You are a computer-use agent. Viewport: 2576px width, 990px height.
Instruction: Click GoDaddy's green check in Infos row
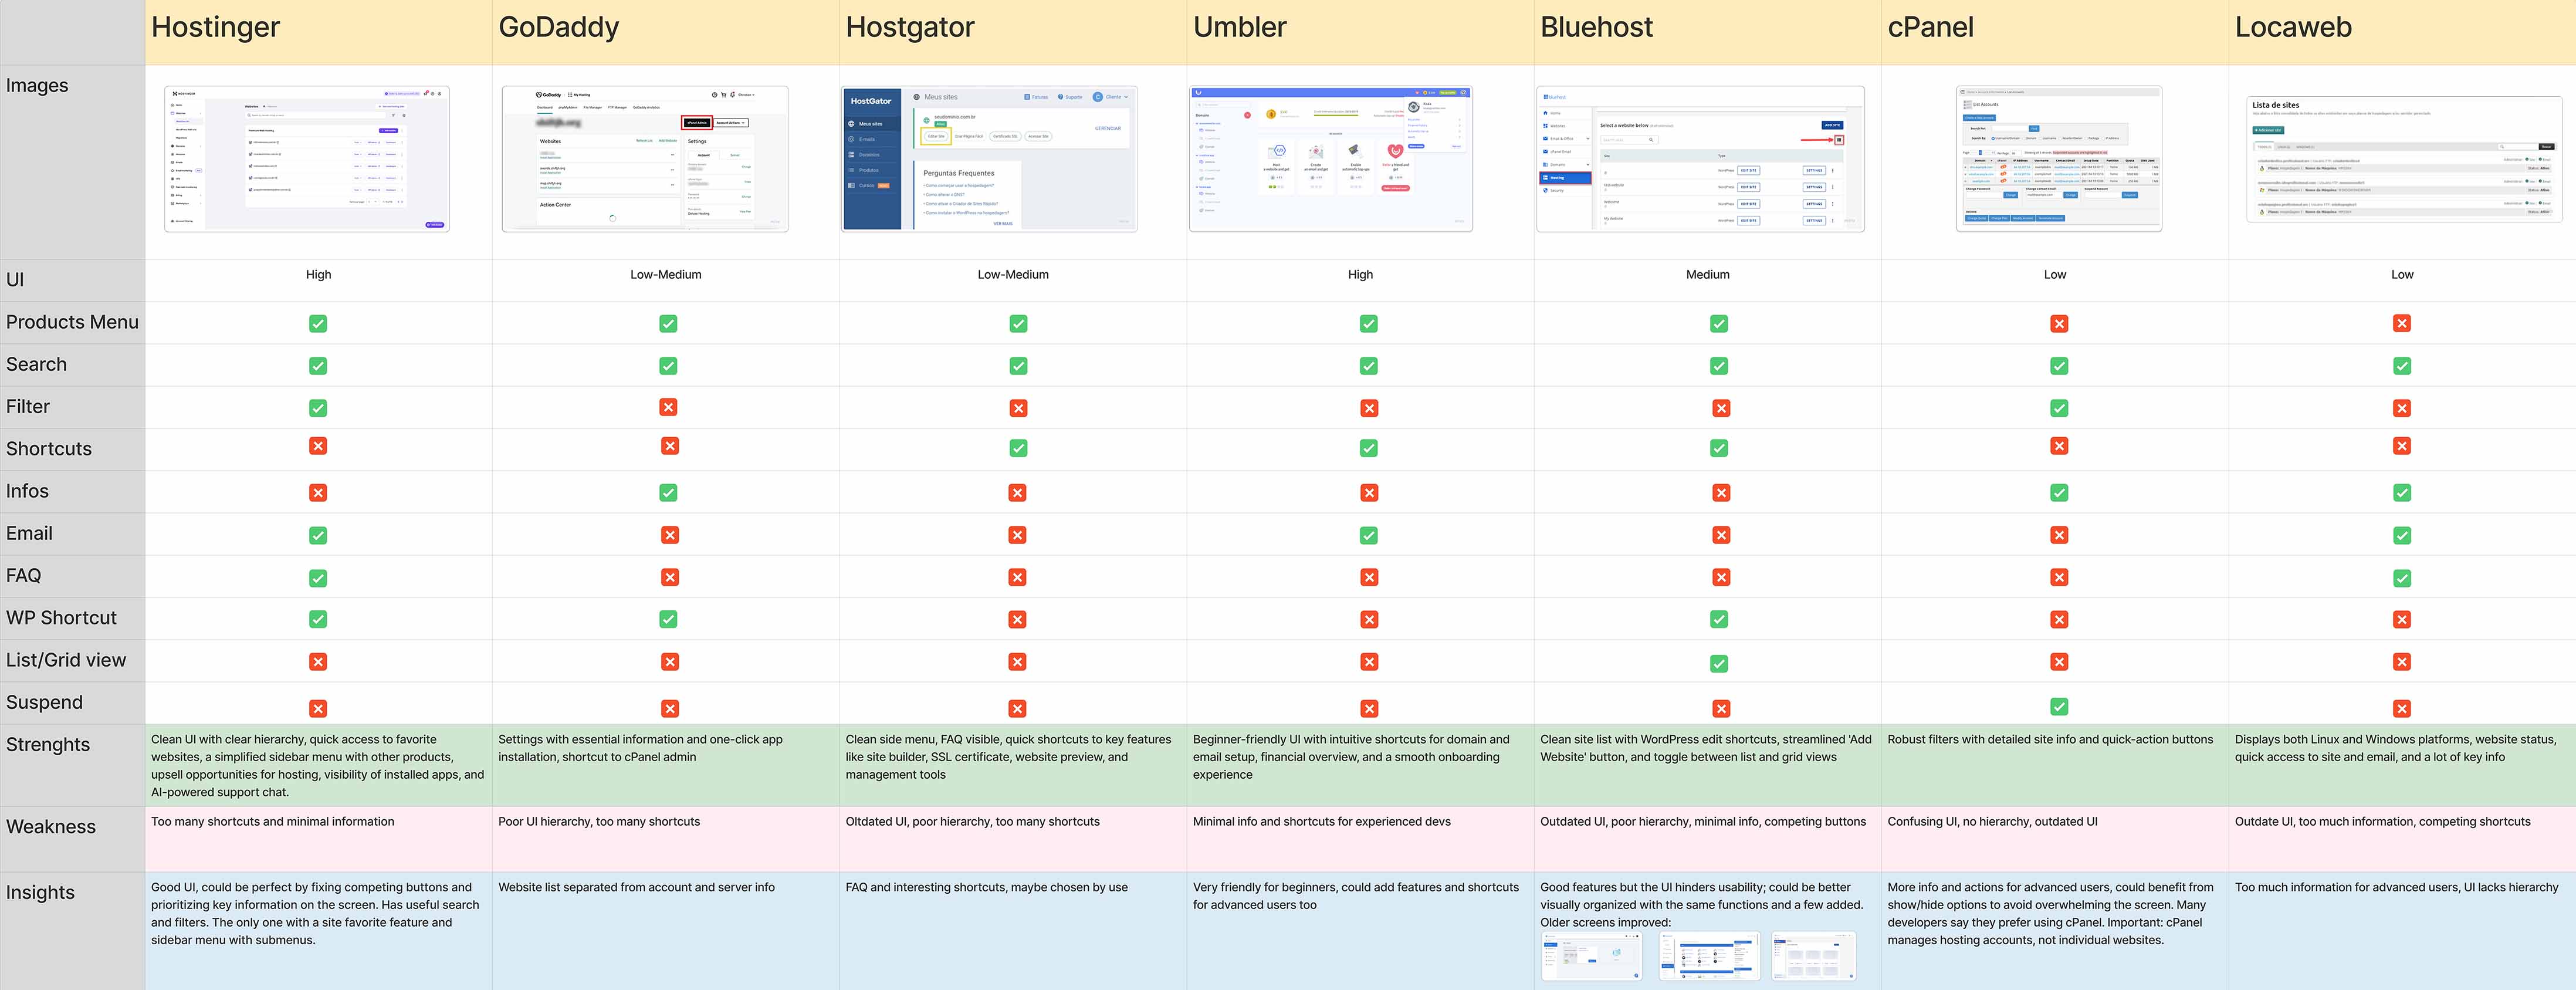[x=669, y=493]
